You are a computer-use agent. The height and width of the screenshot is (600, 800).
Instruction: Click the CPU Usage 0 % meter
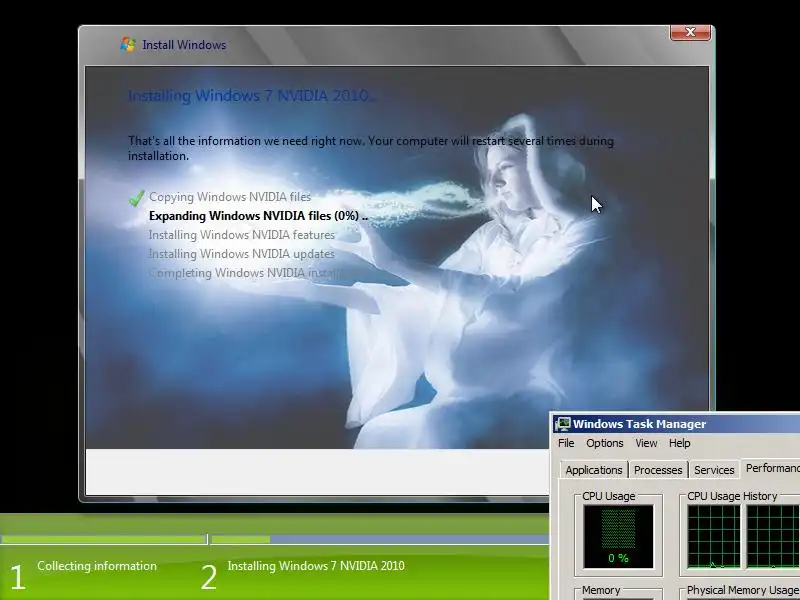tap(618, 536)
